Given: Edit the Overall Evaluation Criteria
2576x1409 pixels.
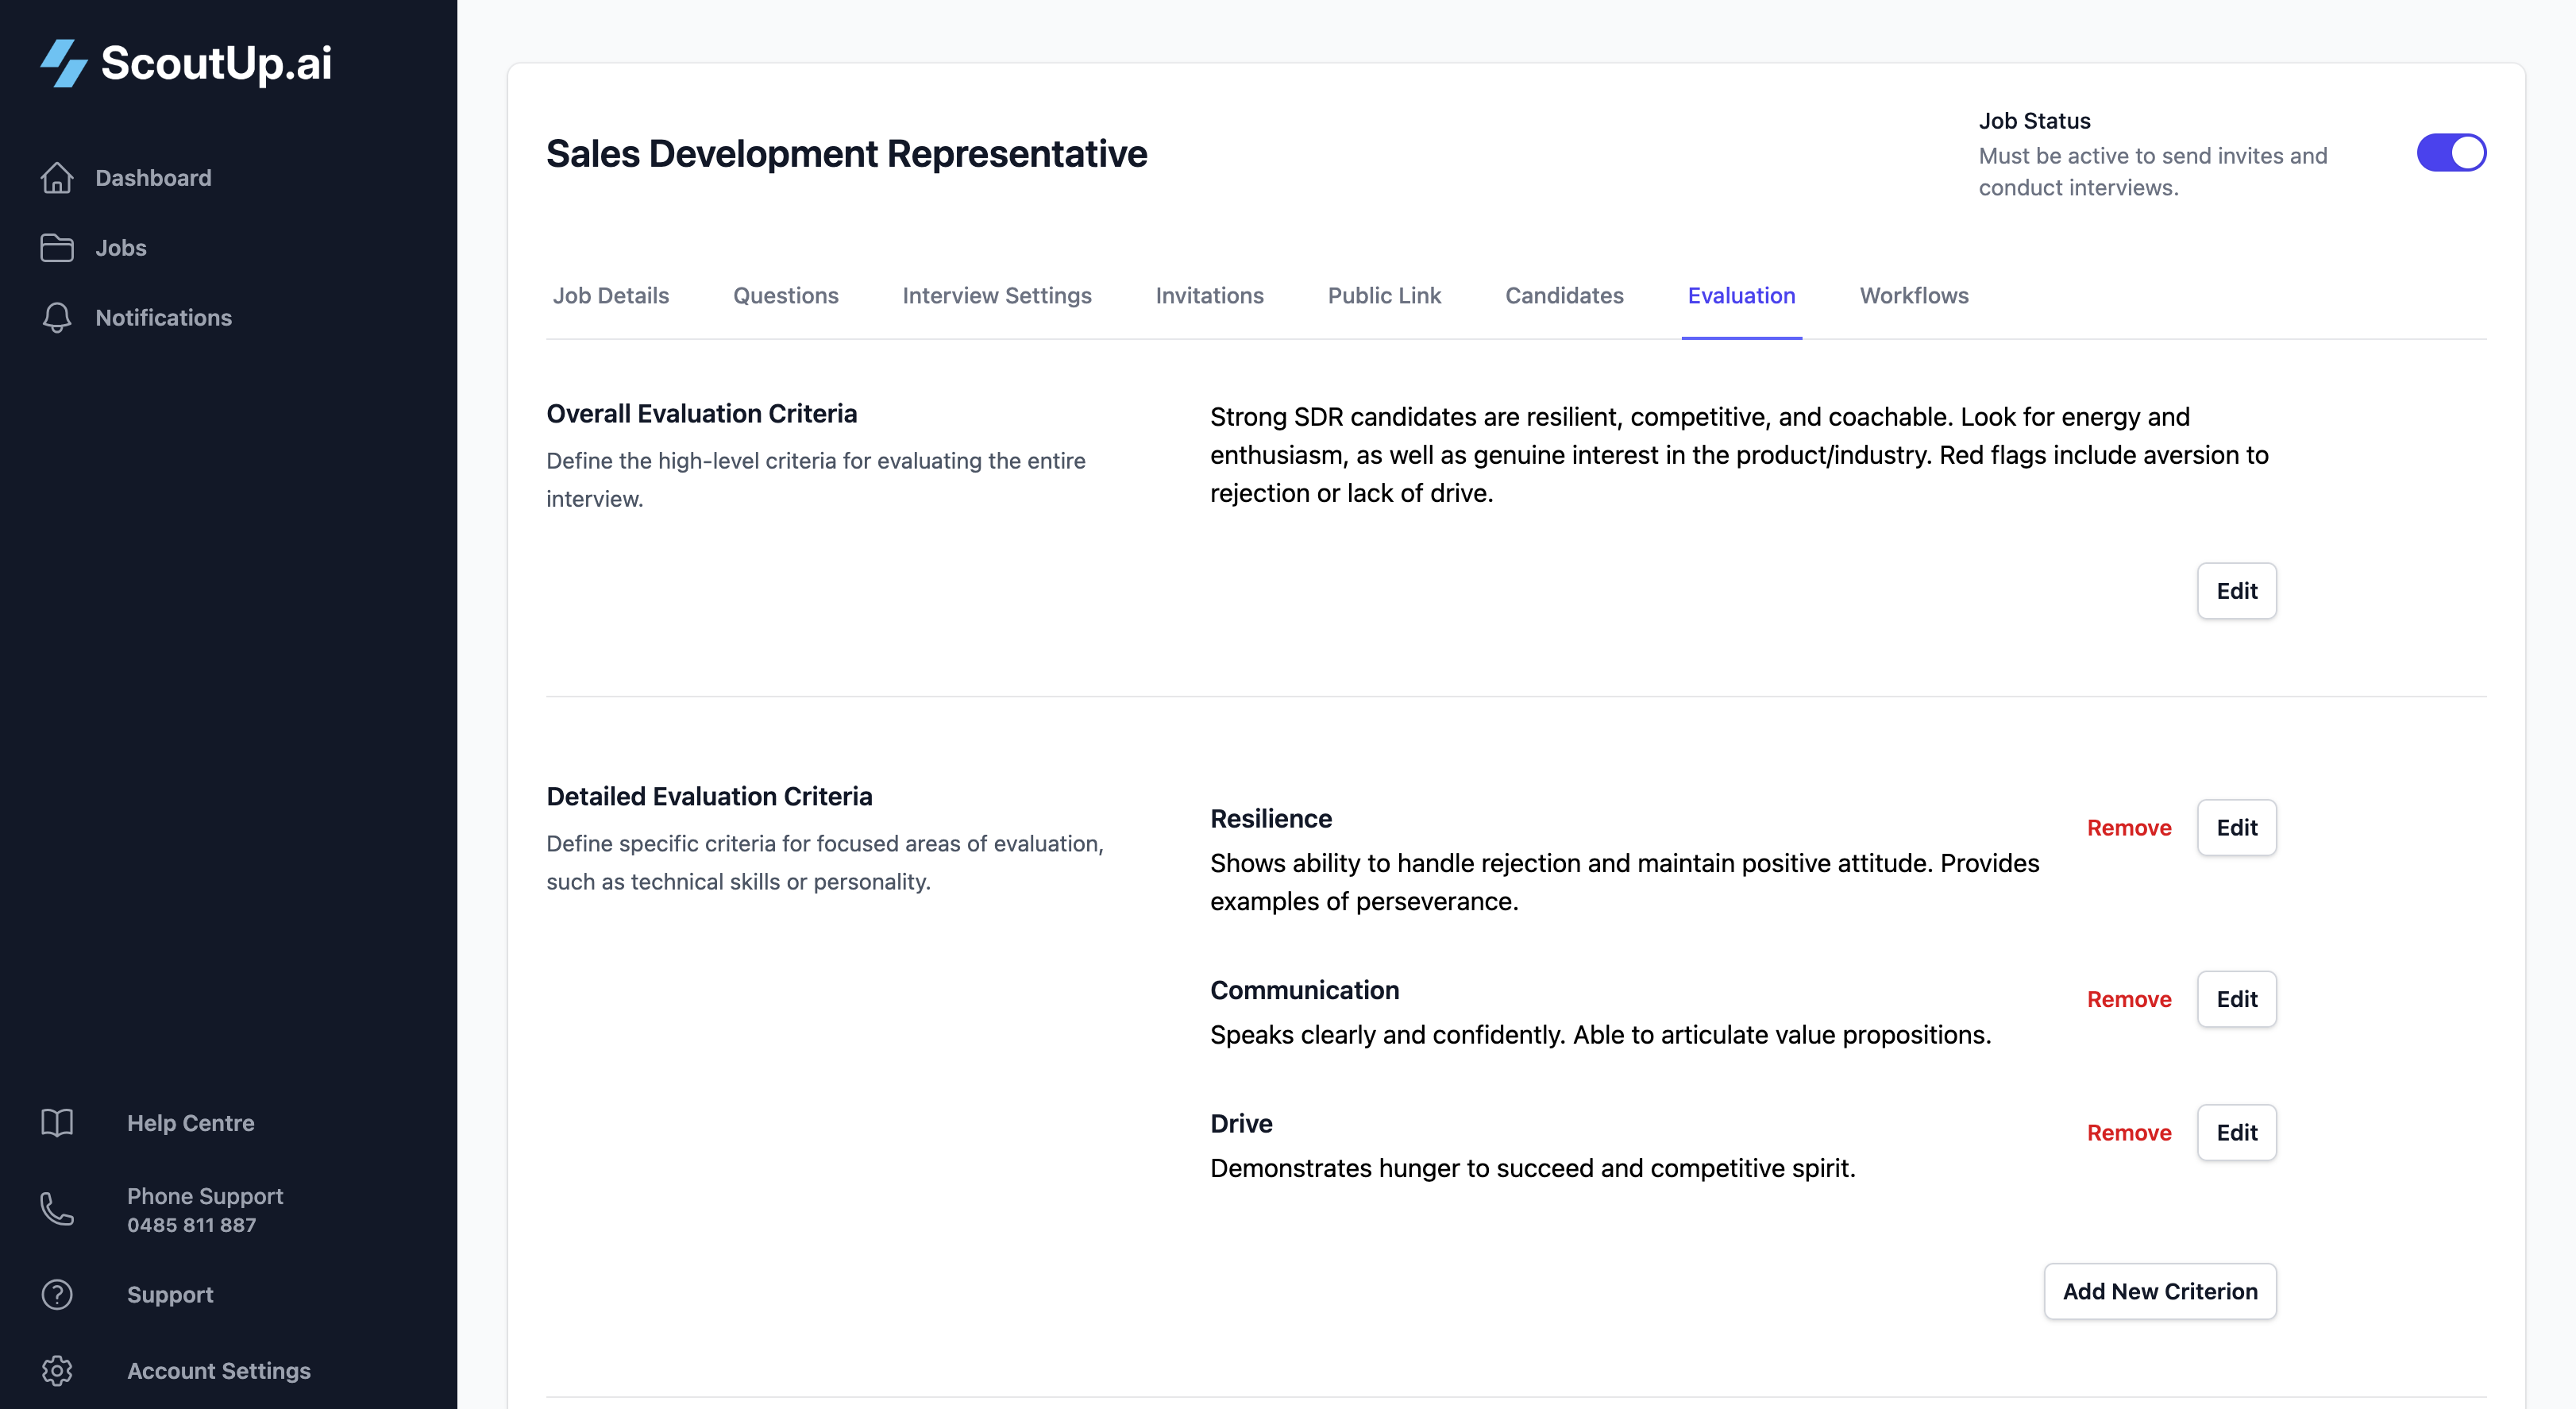Looking at the screenshot, I should pyautogui.click(x=2236, y=591).
